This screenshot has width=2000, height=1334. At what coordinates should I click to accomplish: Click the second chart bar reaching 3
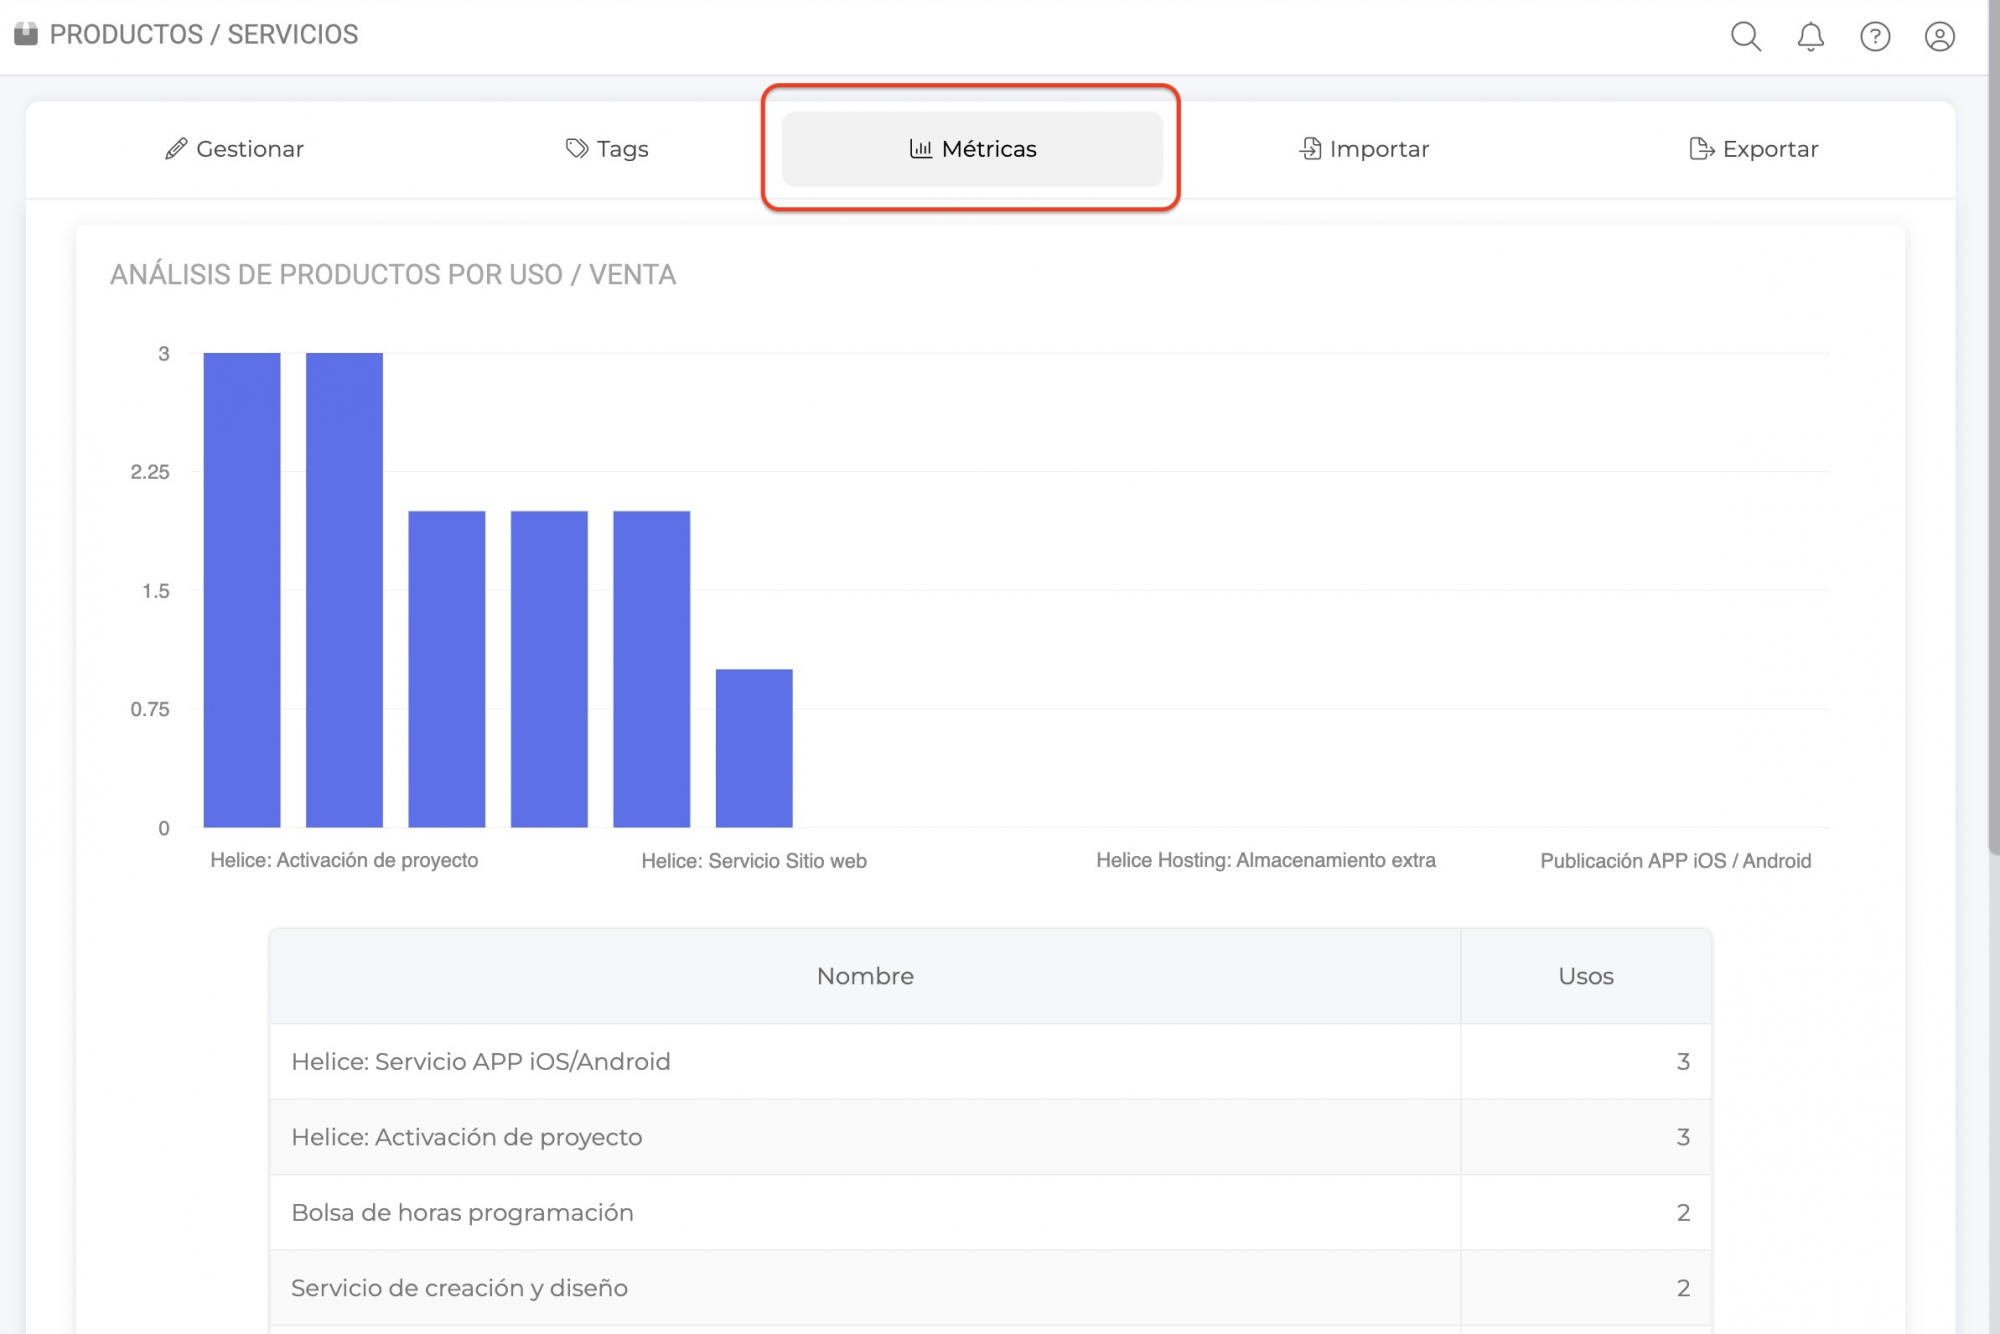(344, 590)
